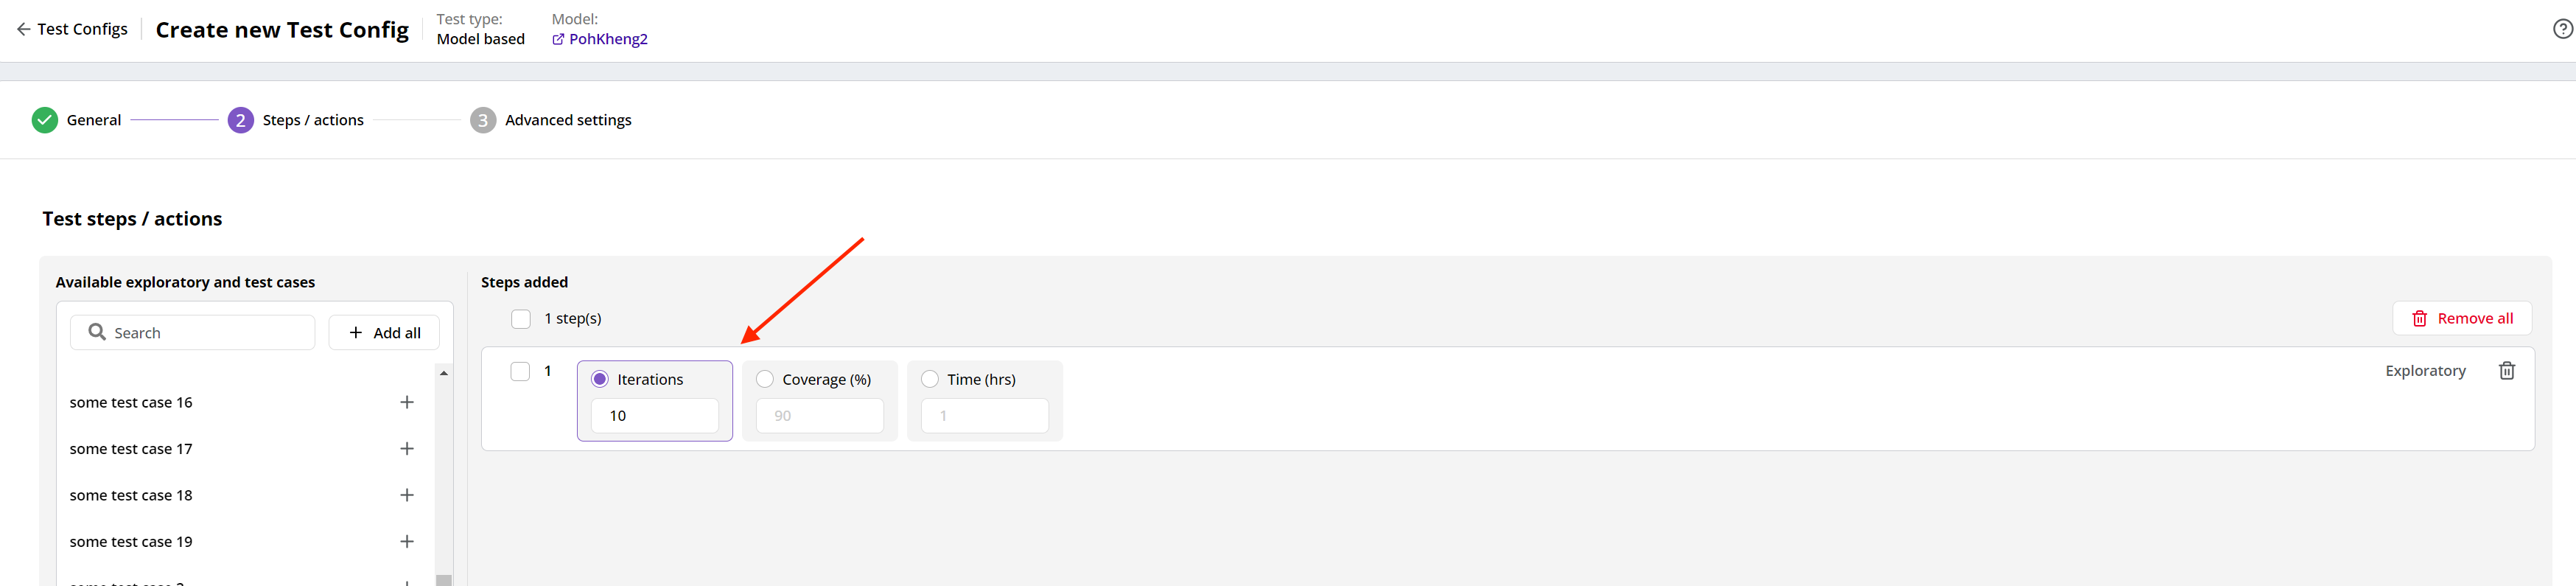2576x586 pixels.
Task: Select the Time (hrs) radio button
Action: point(930,378)
